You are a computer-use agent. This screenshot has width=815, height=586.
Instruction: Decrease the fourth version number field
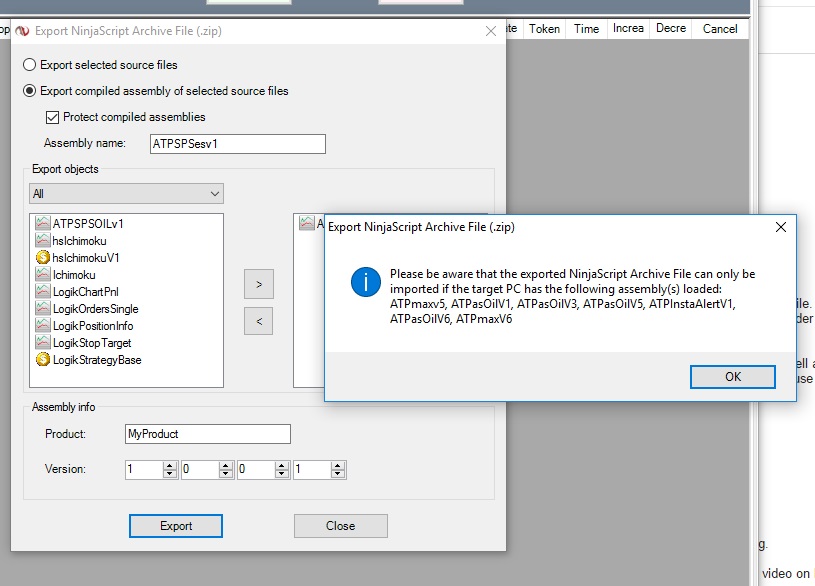(x=337, y=473)
